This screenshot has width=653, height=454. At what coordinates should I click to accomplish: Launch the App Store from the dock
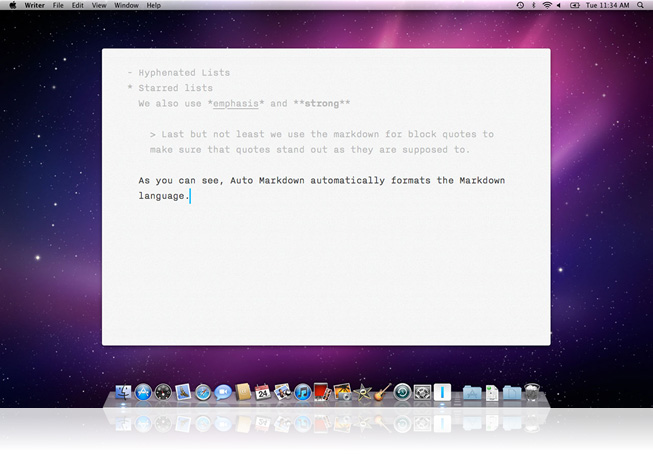(x=143, y=392)
